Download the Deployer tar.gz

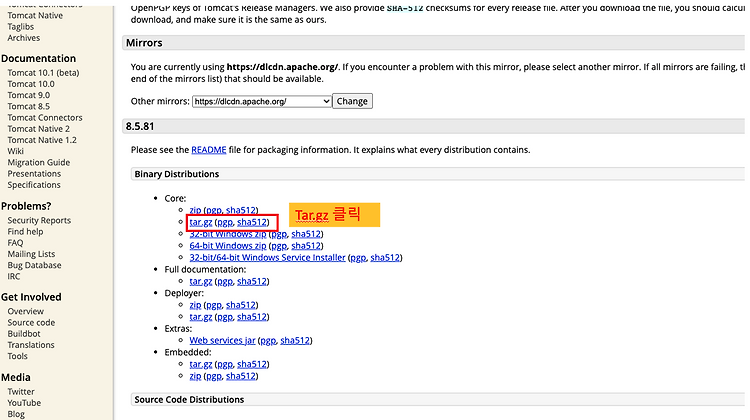[200, 317]
